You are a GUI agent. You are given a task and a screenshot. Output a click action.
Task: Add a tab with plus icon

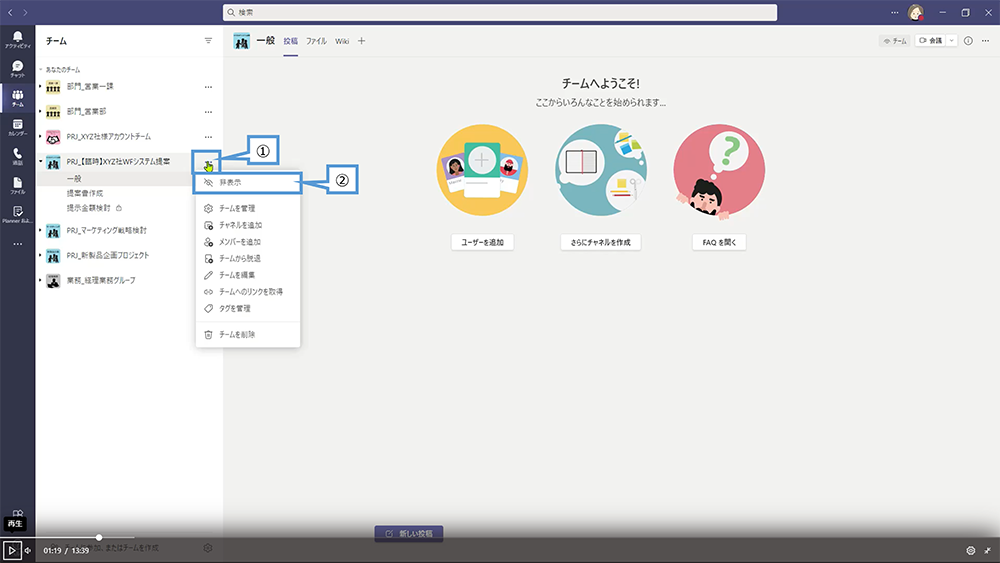pyautogui.click(x=362, y=41)
